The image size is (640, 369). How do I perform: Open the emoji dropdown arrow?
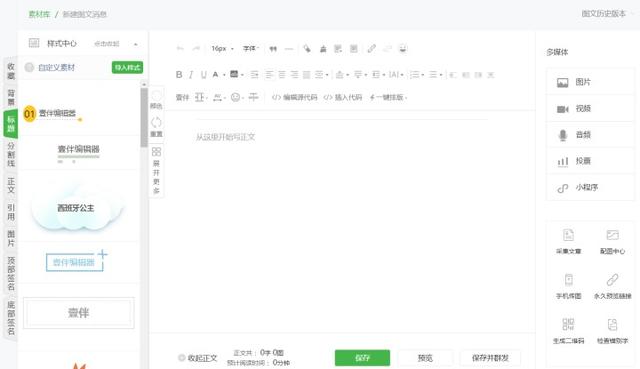(x=242, y=98)
